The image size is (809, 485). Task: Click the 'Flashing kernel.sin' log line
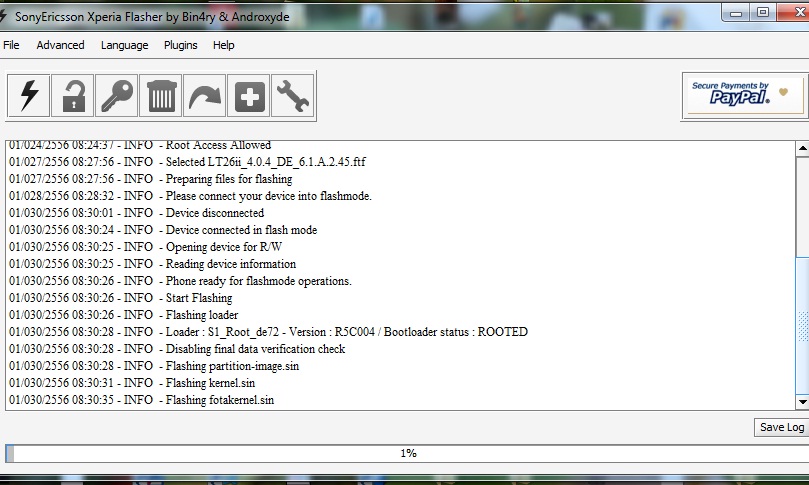coord(132,383)
